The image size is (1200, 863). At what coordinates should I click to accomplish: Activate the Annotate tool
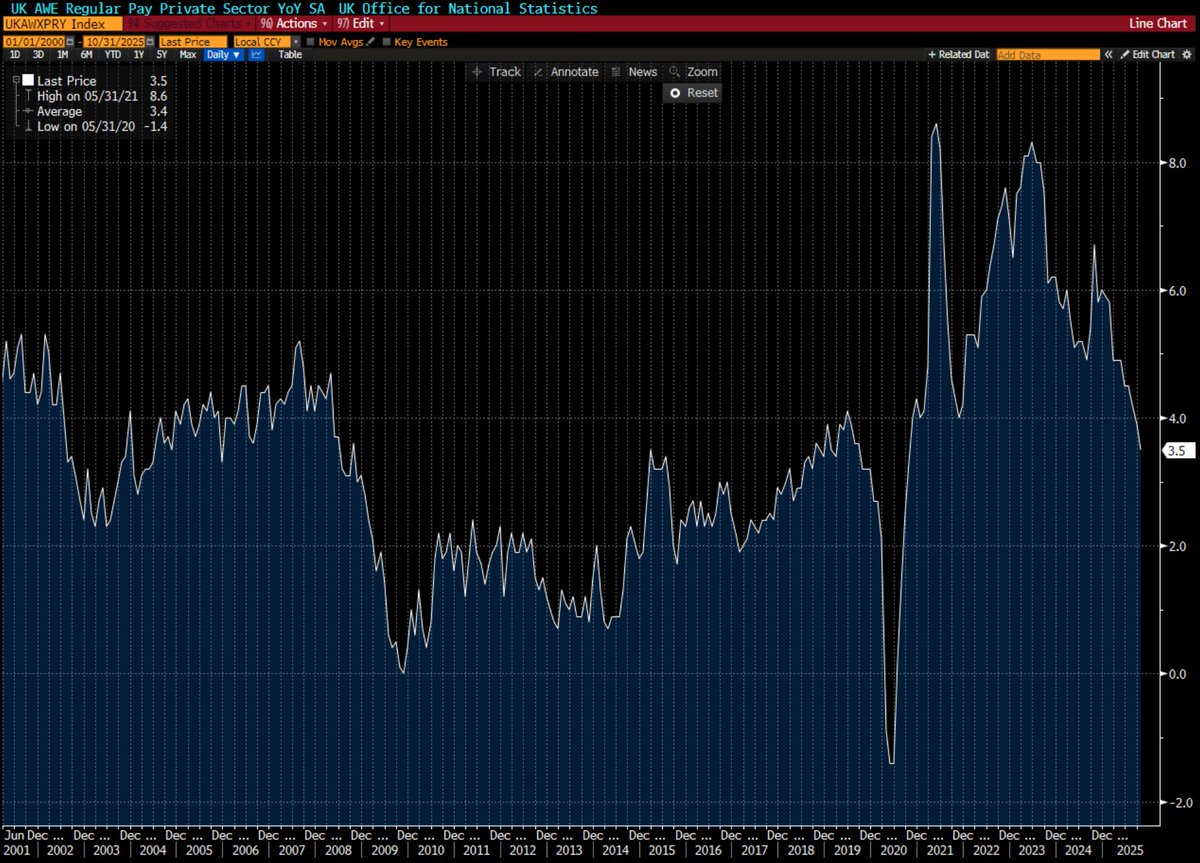(567, 72)
